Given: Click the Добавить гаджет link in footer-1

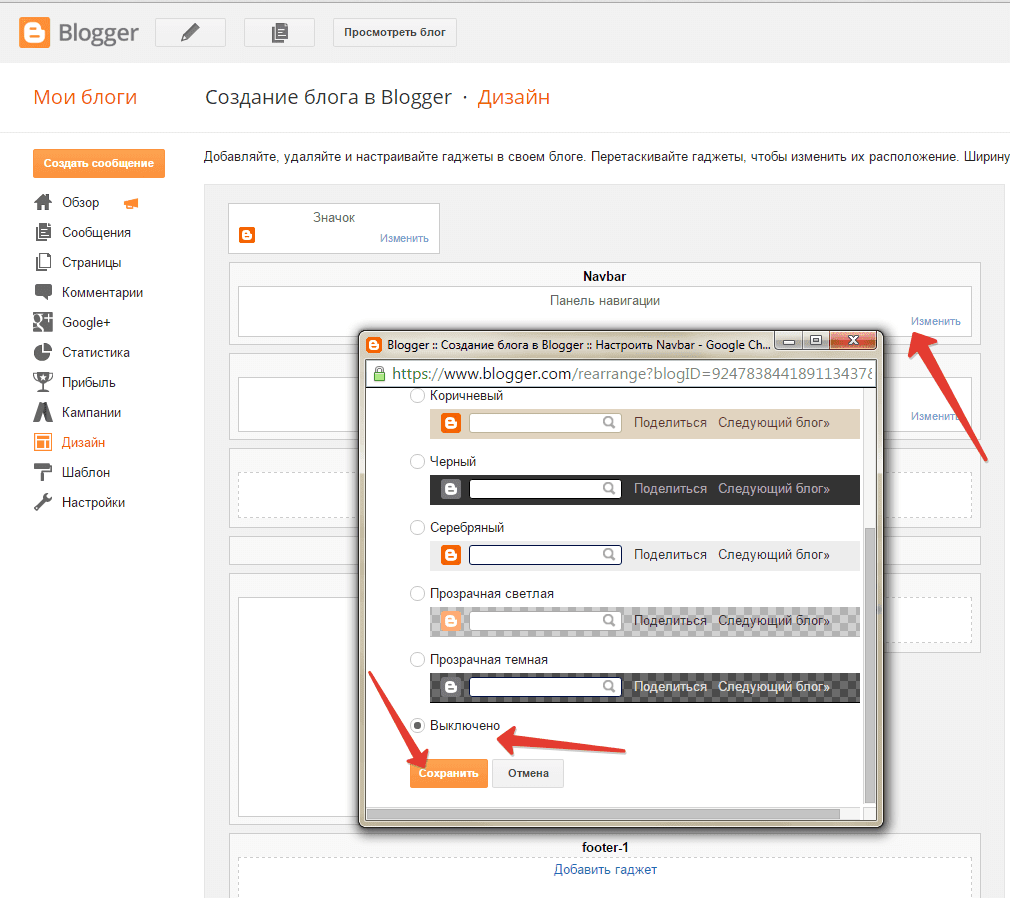Looking at the screenshot, I should (605, 870).
